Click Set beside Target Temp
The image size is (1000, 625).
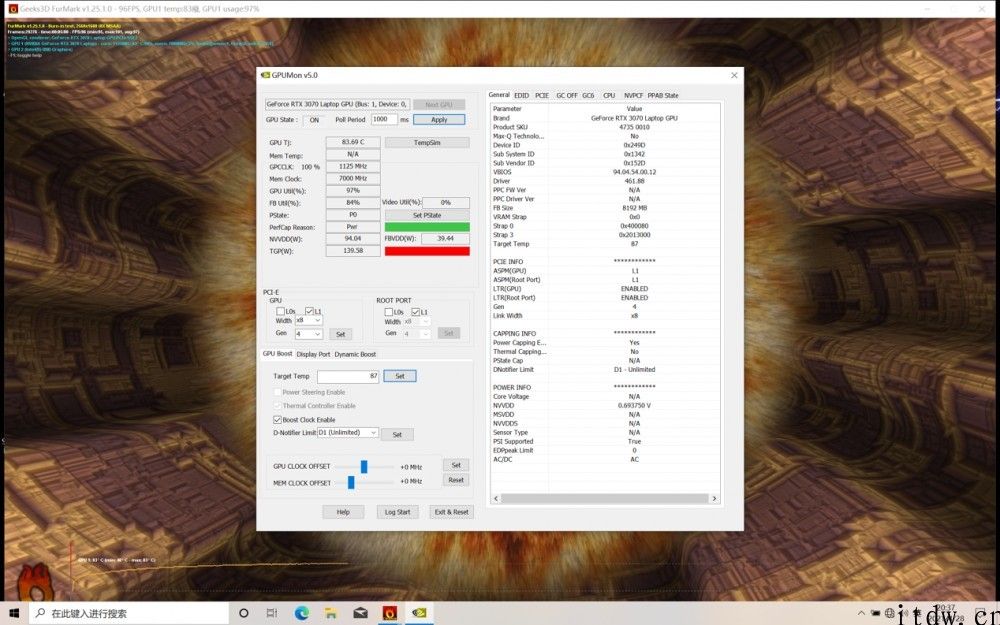tap(400, 376)
